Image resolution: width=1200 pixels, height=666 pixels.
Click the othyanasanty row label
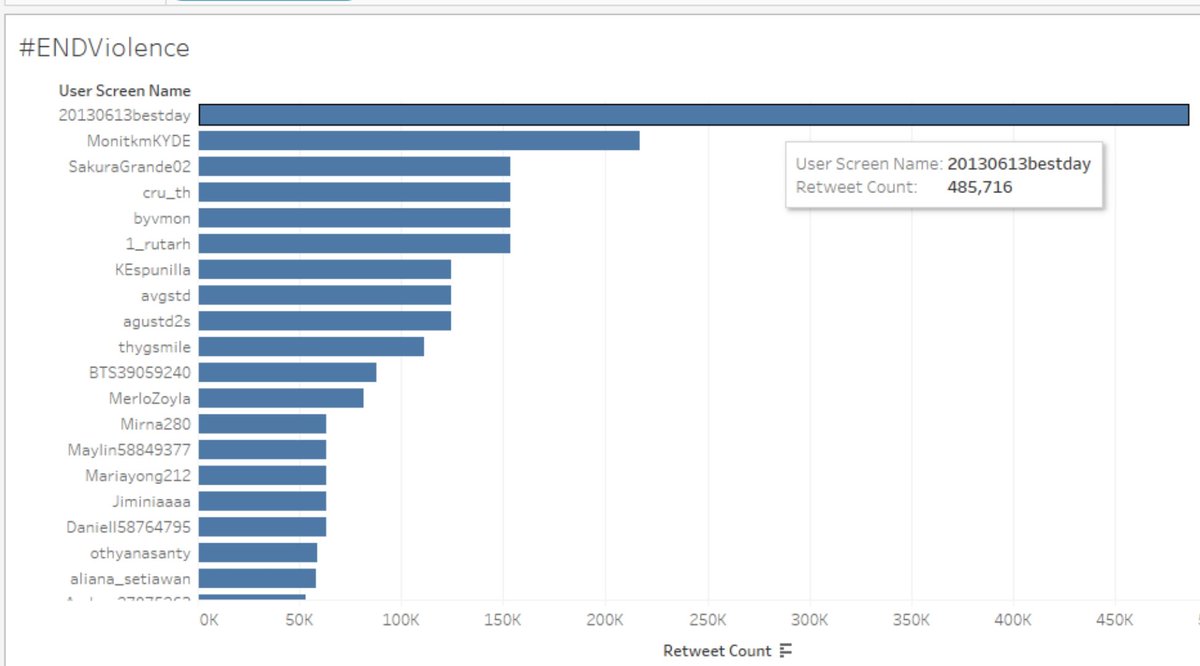[141, 553]
